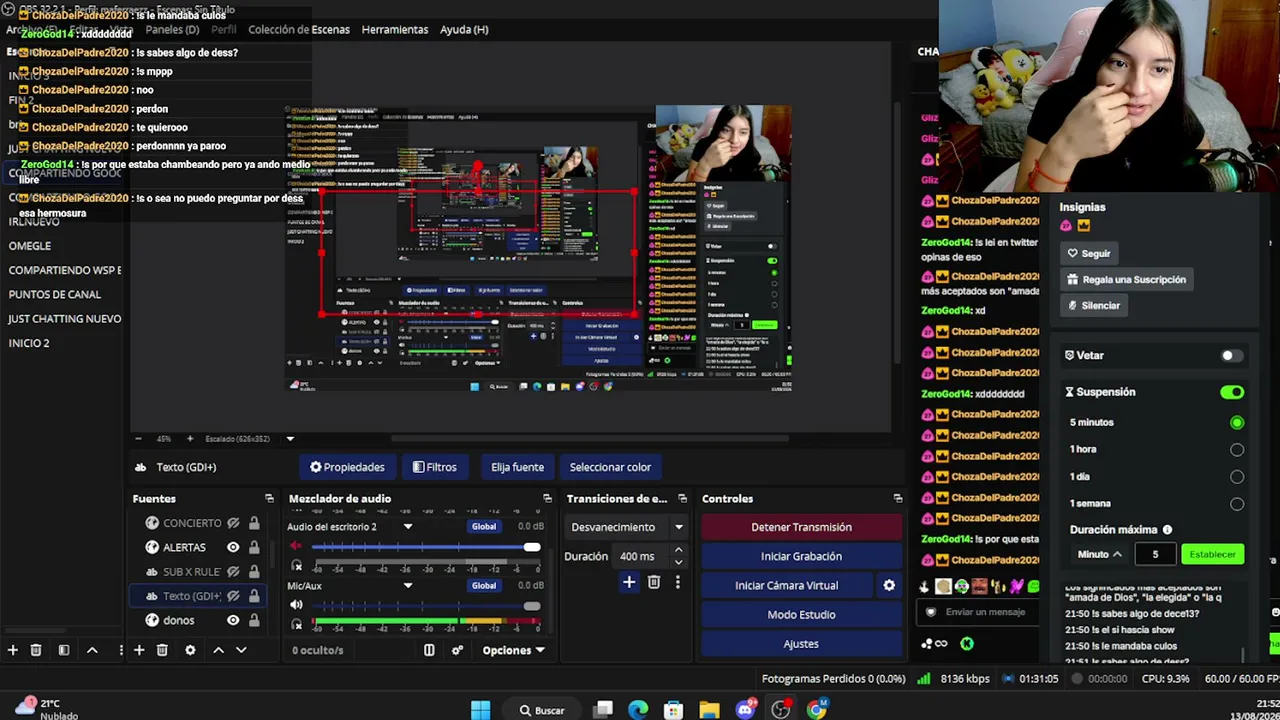Open Google Chrome from taskbar

tap(817, 710)
